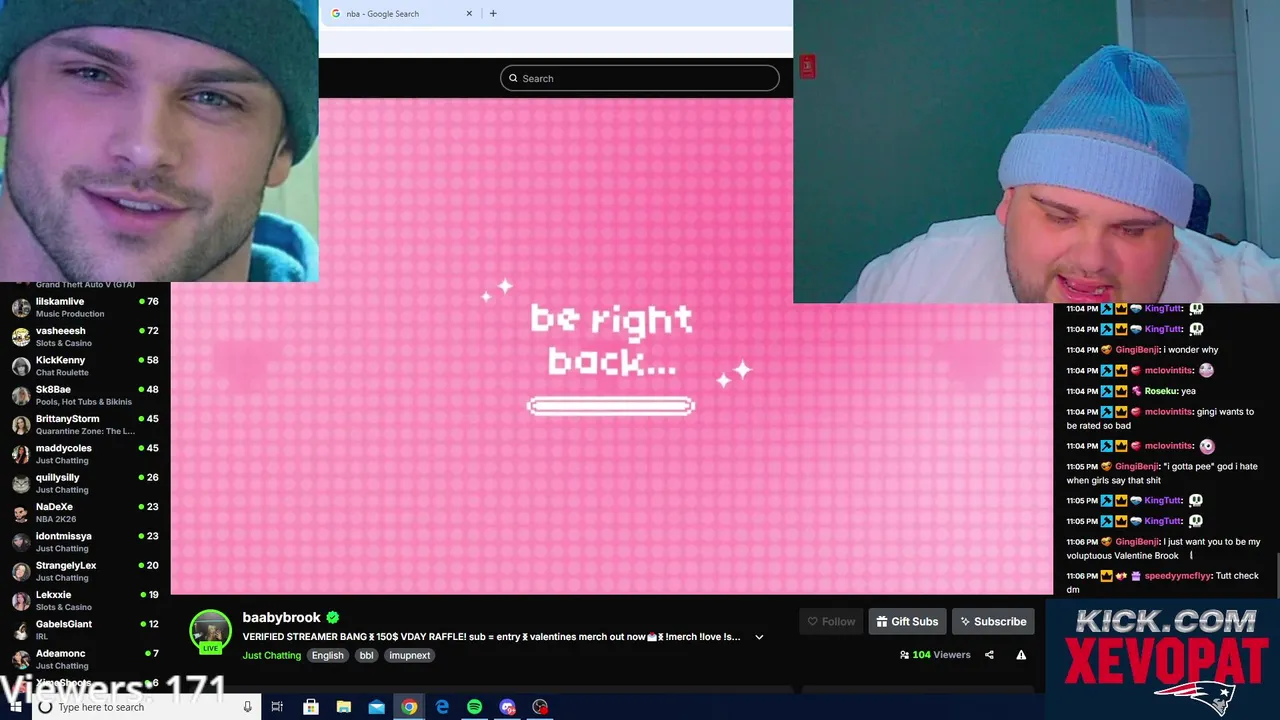Select the nba - Google Search tab
The height and width of the screenshot is (720, 1280).
[402, 14]
